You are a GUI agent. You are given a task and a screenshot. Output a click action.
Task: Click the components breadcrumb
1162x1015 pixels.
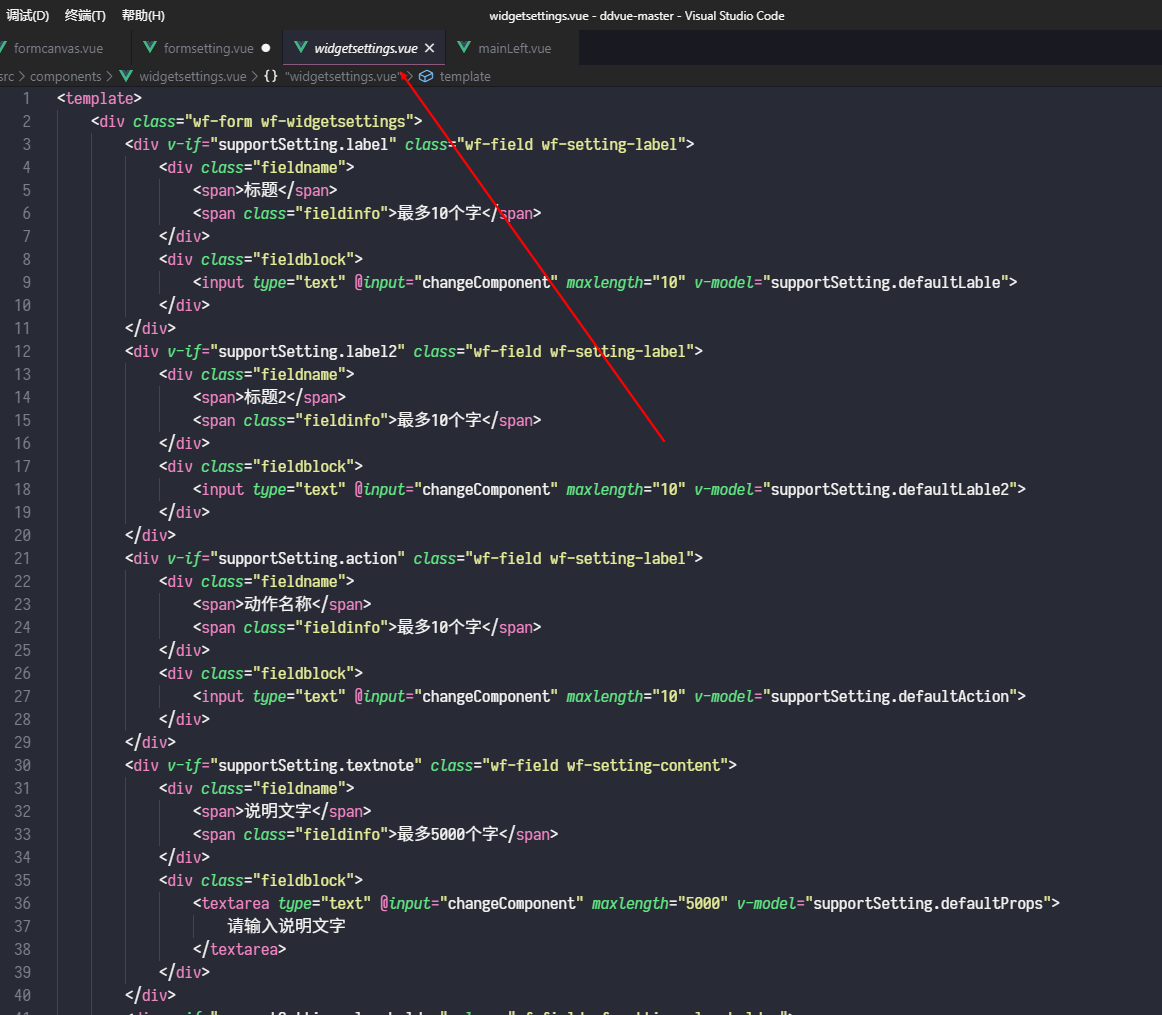[x=65, y=76]
